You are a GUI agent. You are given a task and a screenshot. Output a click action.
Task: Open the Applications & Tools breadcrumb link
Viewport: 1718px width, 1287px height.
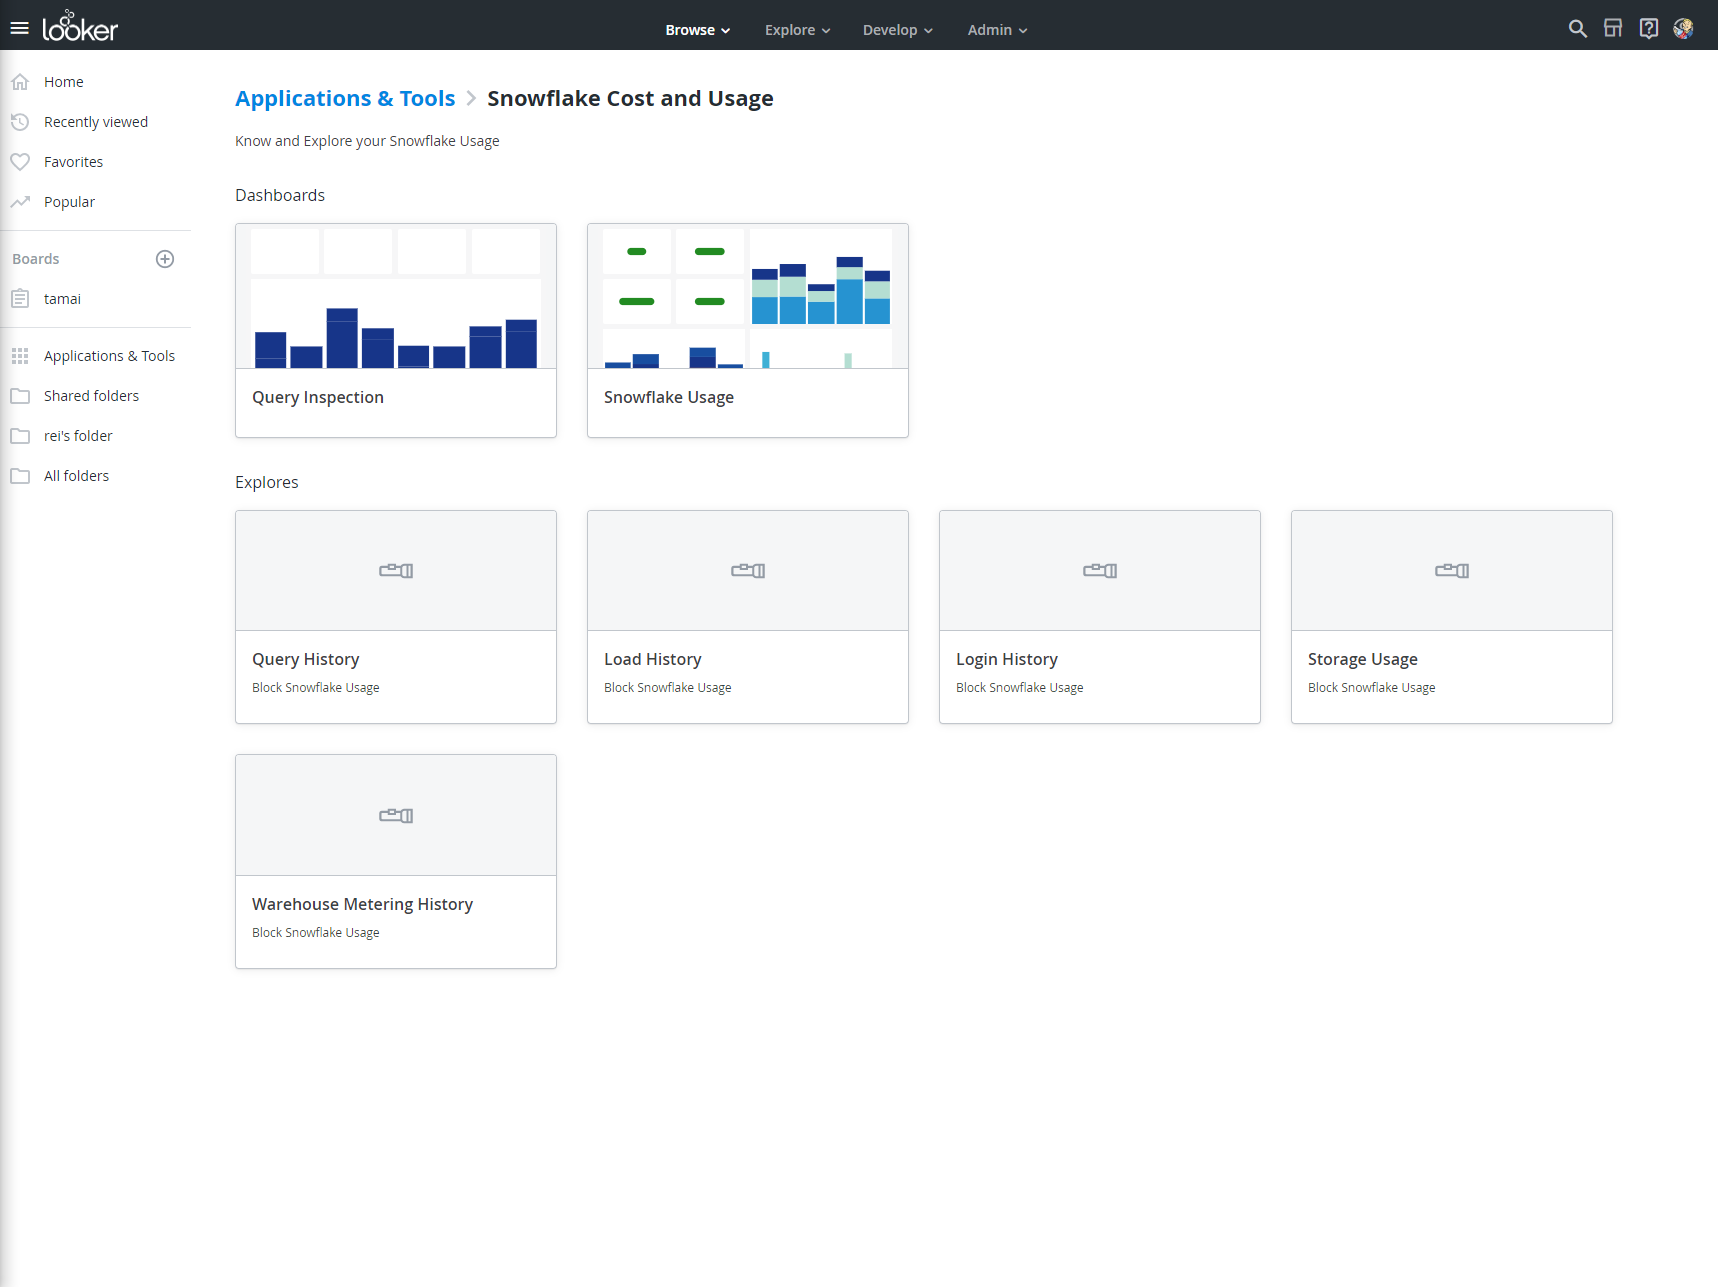click(x=345, y=98)
